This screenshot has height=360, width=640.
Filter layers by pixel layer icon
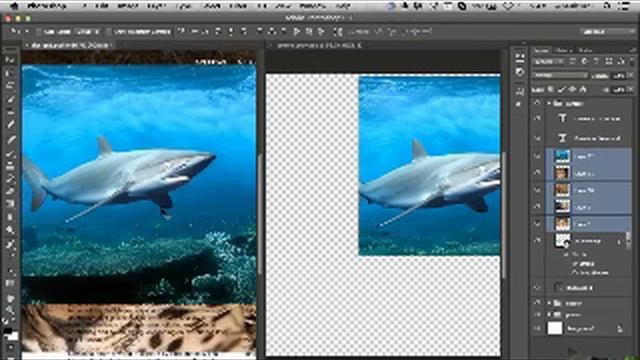click(573, 62)
